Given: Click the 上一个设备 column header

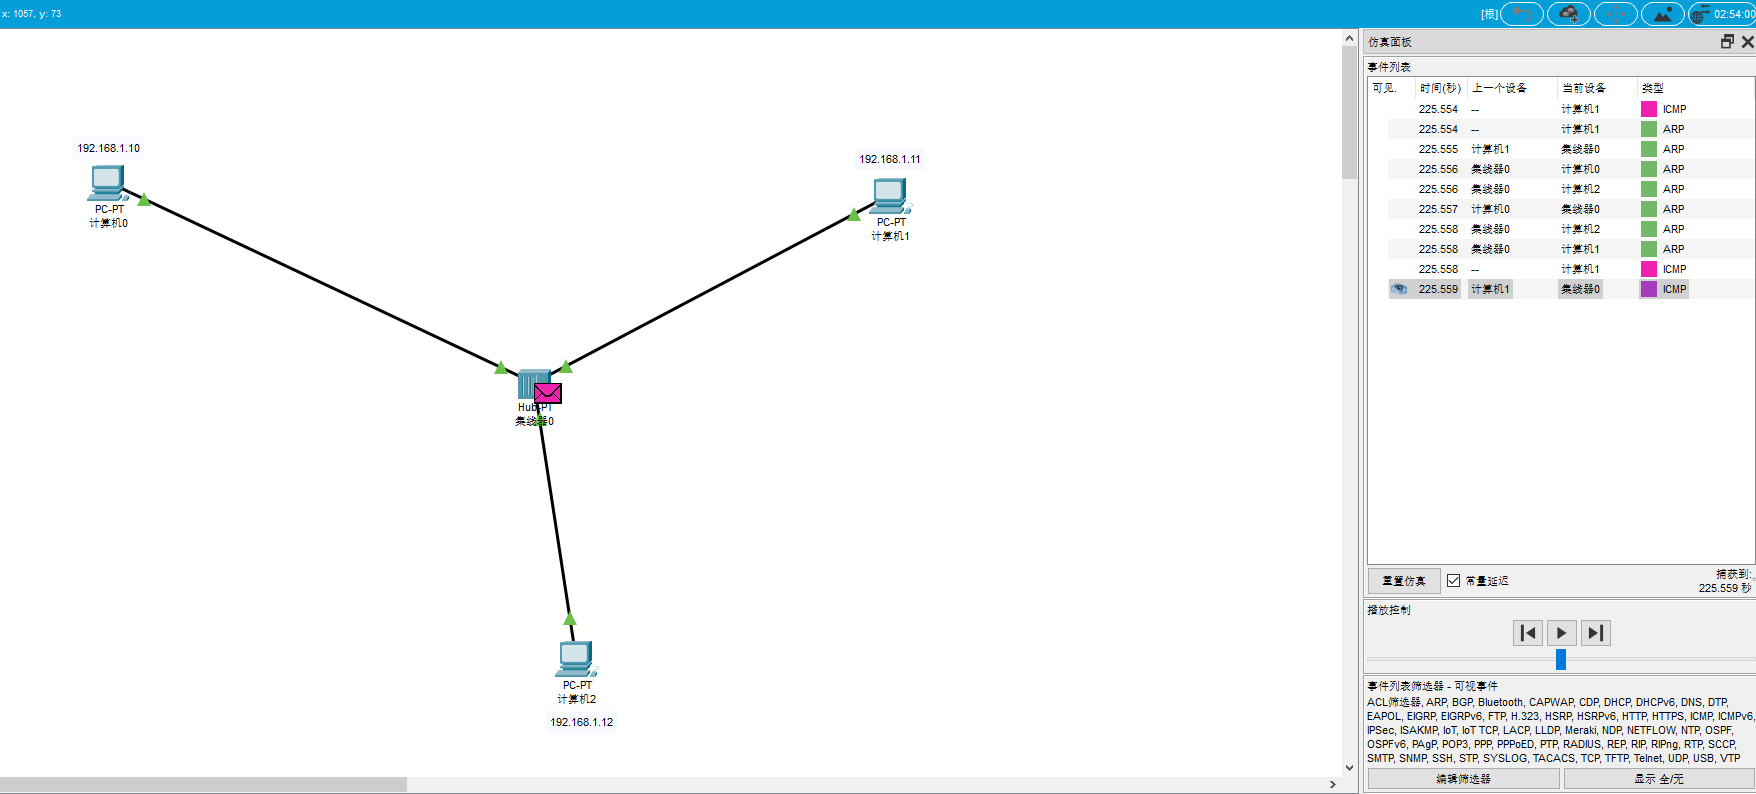Looking at the screenshot, I should pyautogui.click(x=1499, y=88).
